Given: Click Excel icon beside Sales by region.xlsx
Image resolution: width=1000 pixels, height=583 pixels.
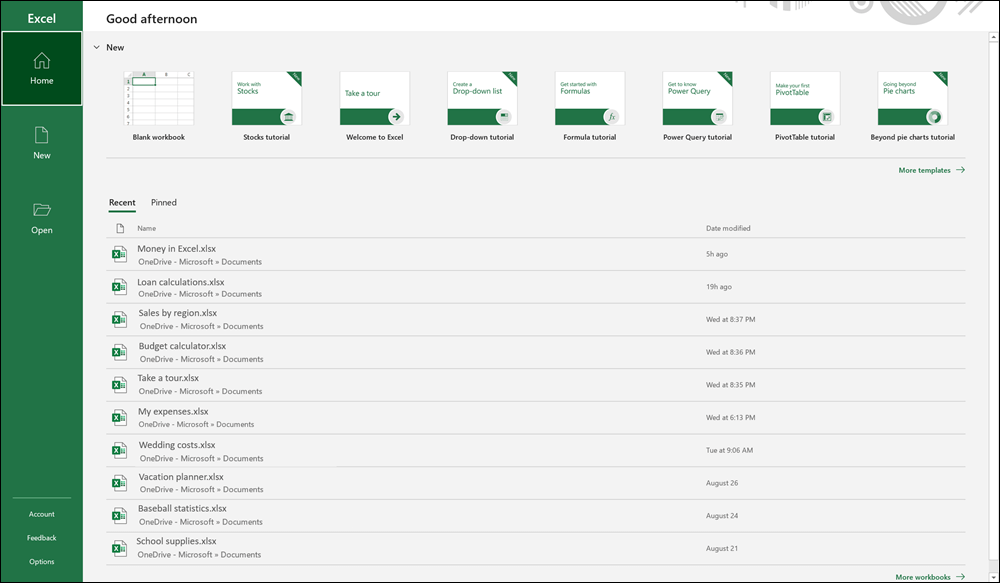Looking at the screenshot, I should (119, 320).
